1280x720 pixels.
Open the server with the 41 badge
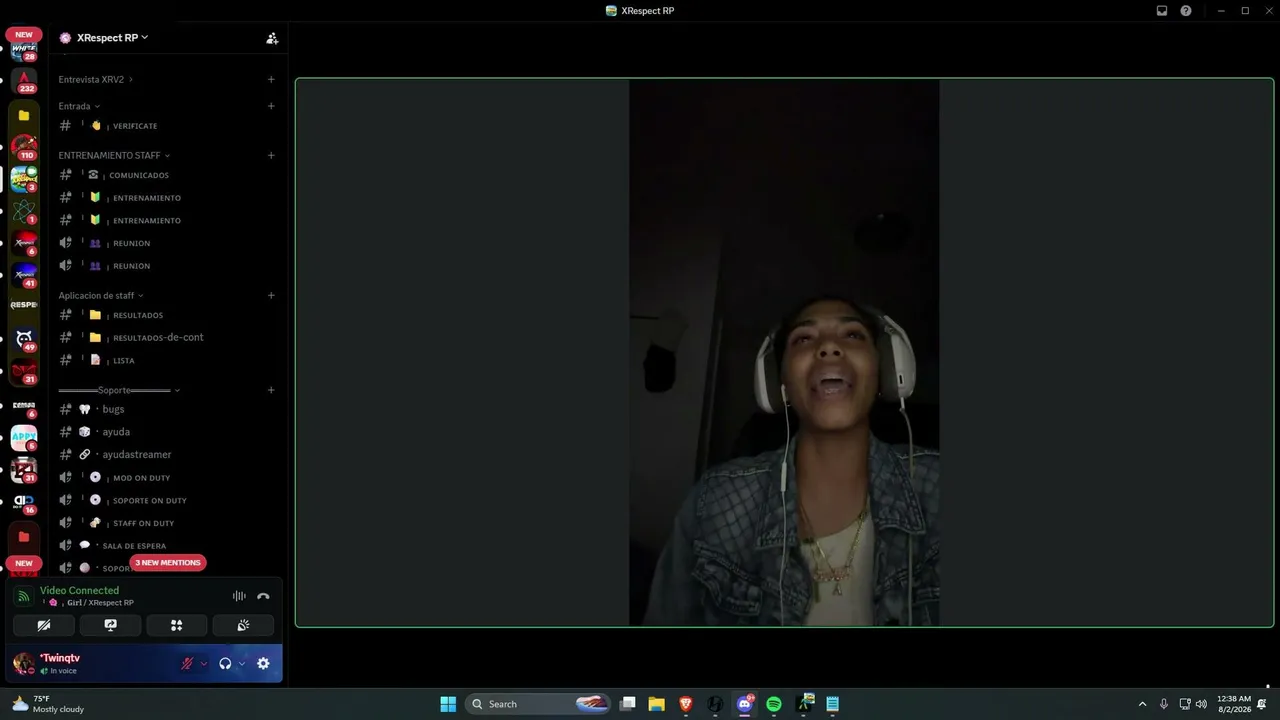[24, 275]
